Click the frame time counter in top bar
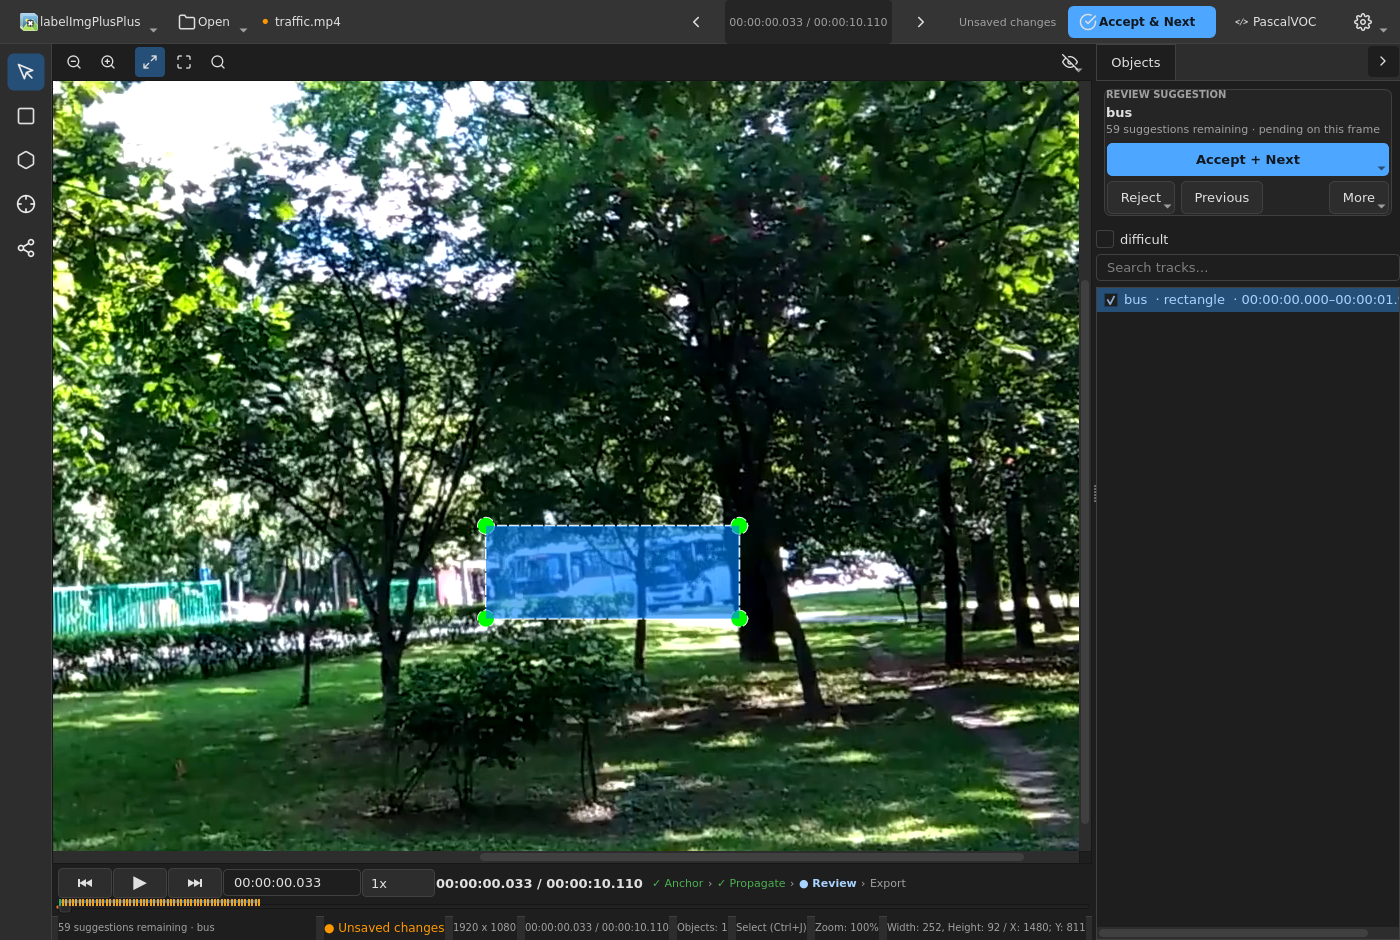The image size is (1400, 940). (808, 22)
